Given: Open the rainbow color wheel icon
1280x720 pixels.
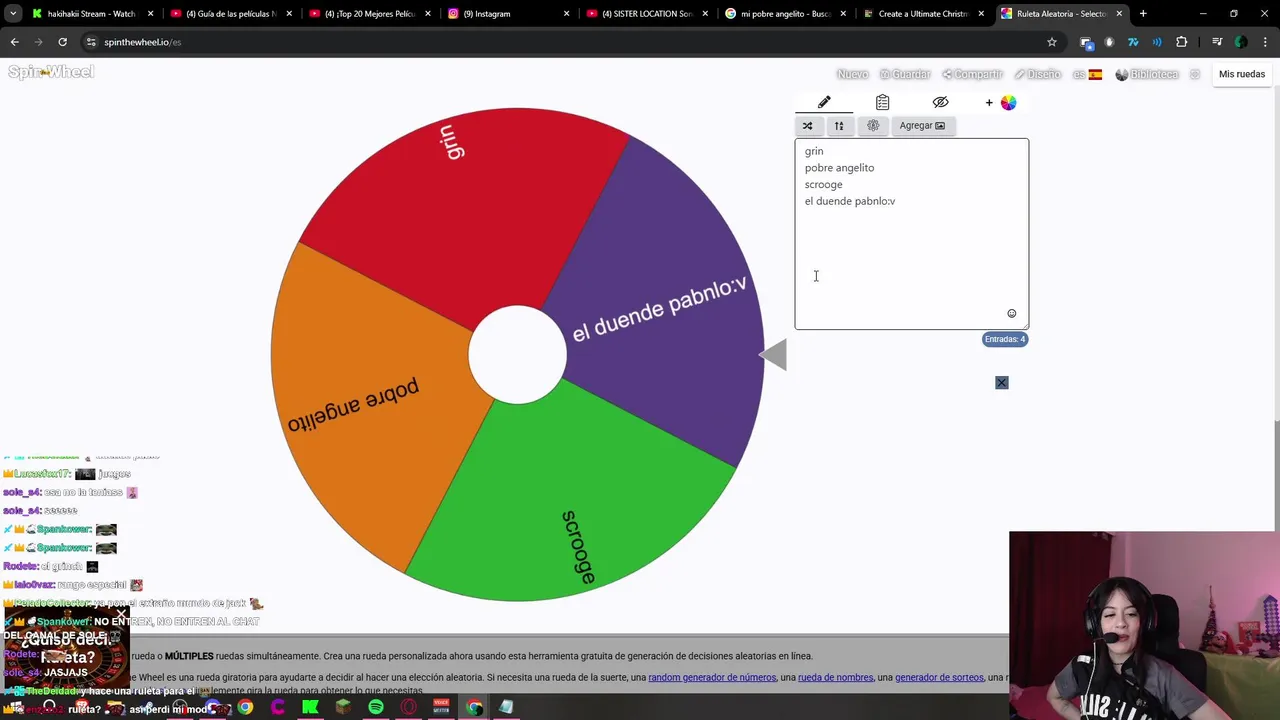Looking at the screenshot, I should pyautogui.click(x=1008, y=102).
